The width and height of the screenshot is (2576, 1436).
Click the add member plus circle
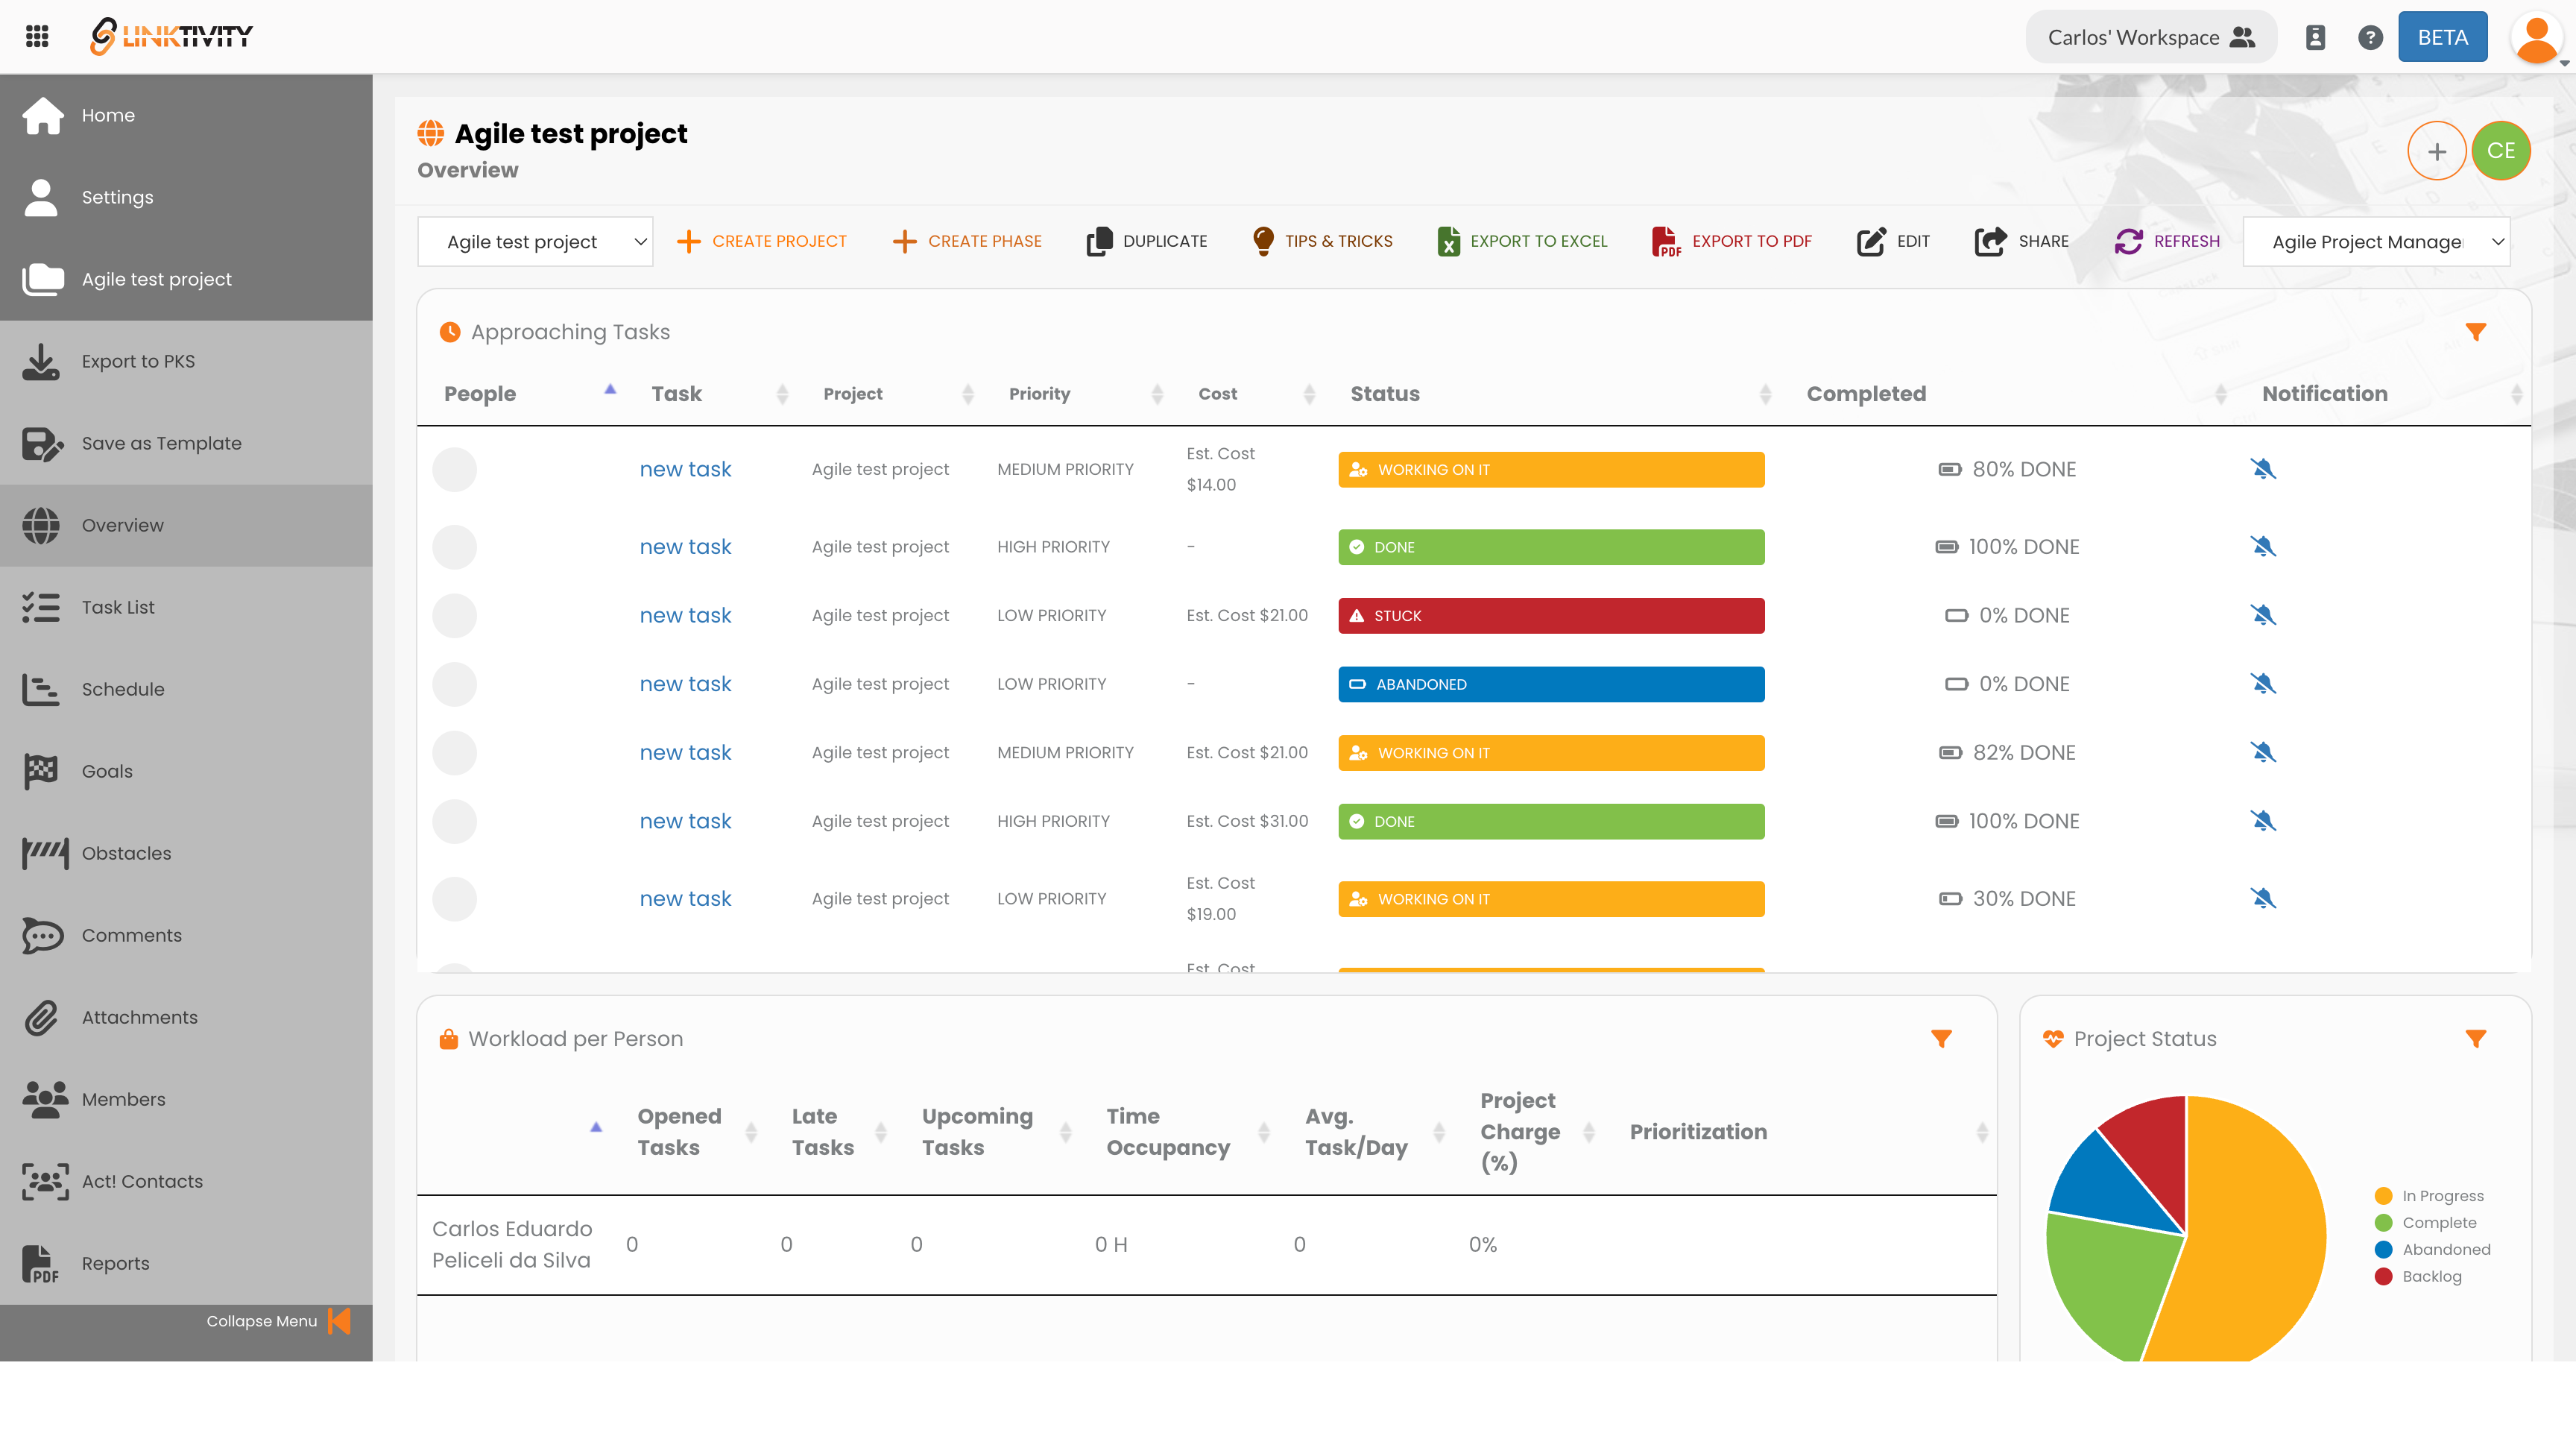[x=2436, y=151]
